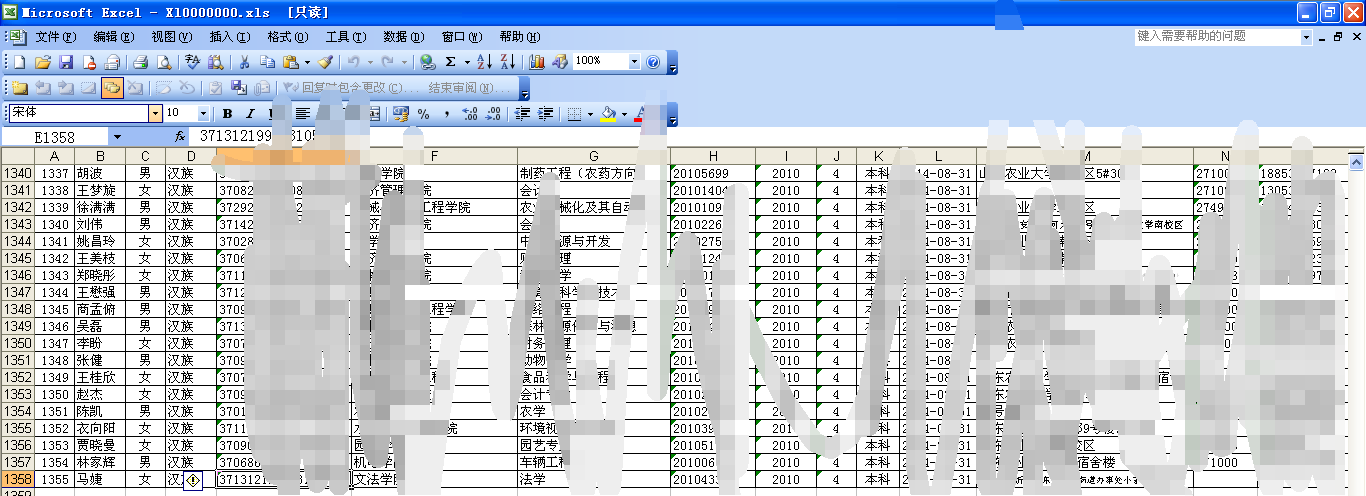Show the Drawing toolbar
The image size is (1366, 496).
(x=560, y=62)
